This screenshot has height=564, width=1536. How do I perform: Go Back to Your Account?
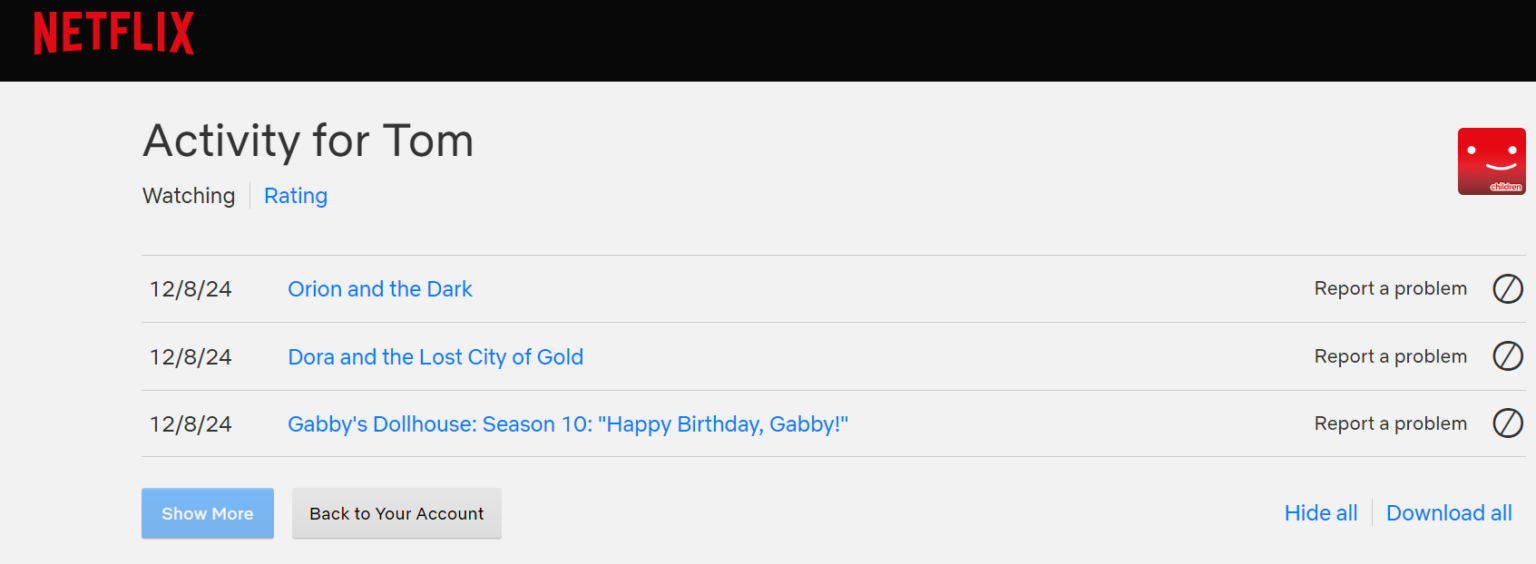tap(396, 514)
